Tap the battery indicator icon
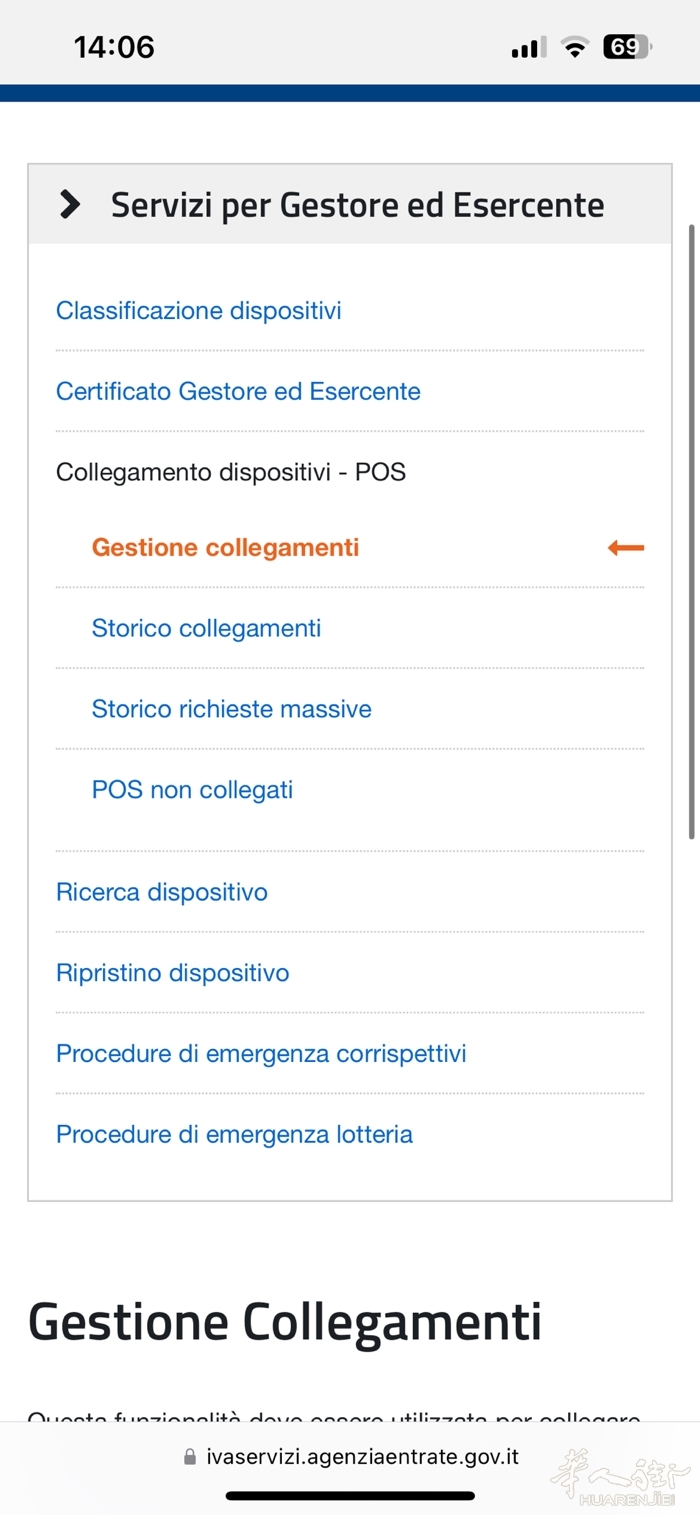This screenshot has width=700, height=1515. 626,47
